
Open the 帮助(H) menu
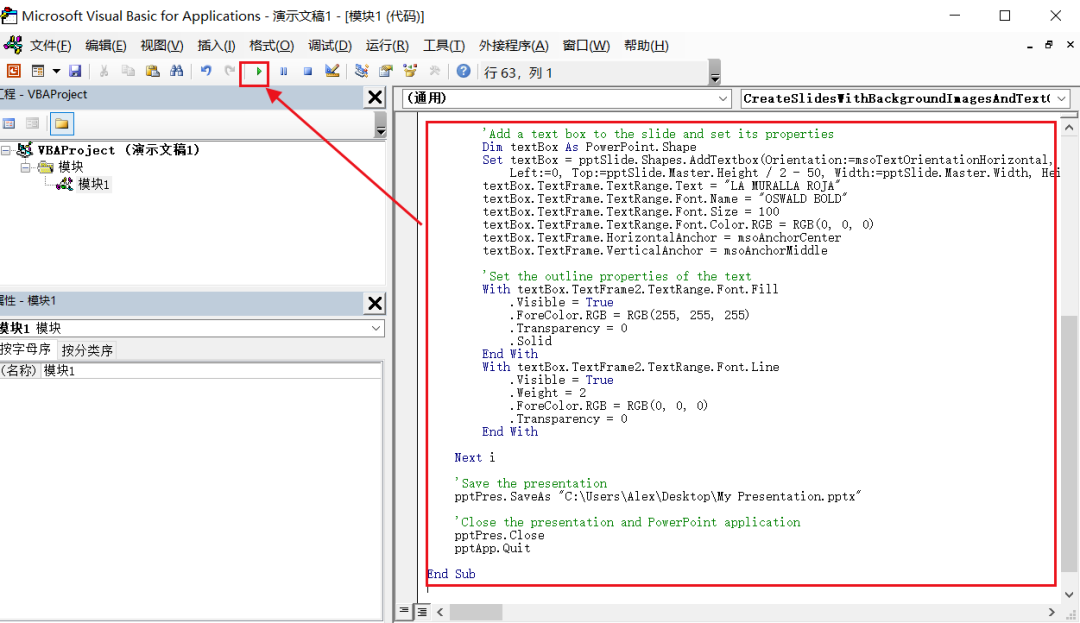pyautogui.click(x=646, y=45)
